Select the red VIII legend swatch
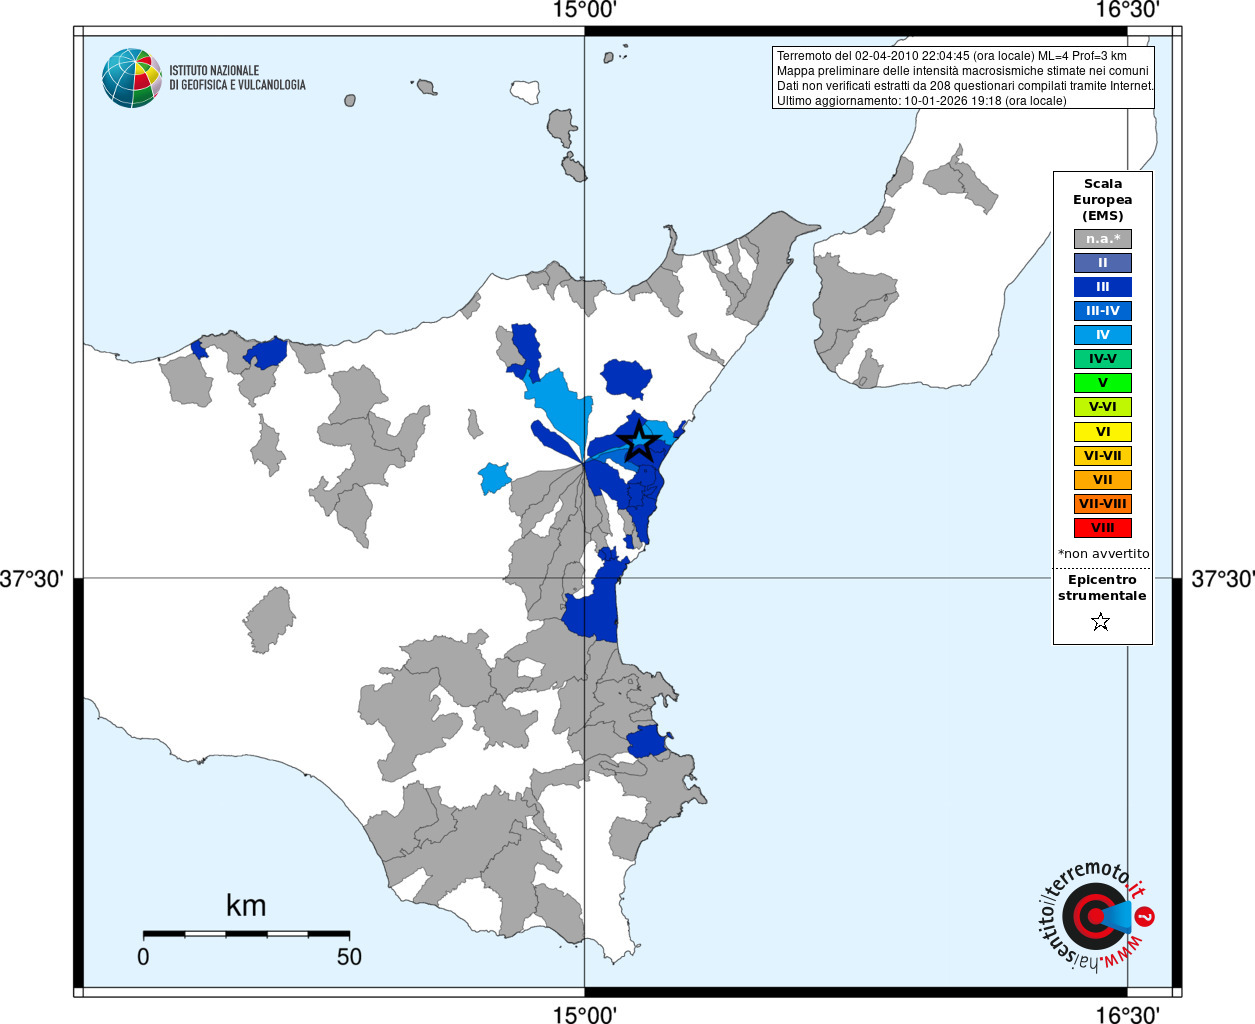Image resolution: width=1255 pixels, height=1024 pixels. 1103,528
